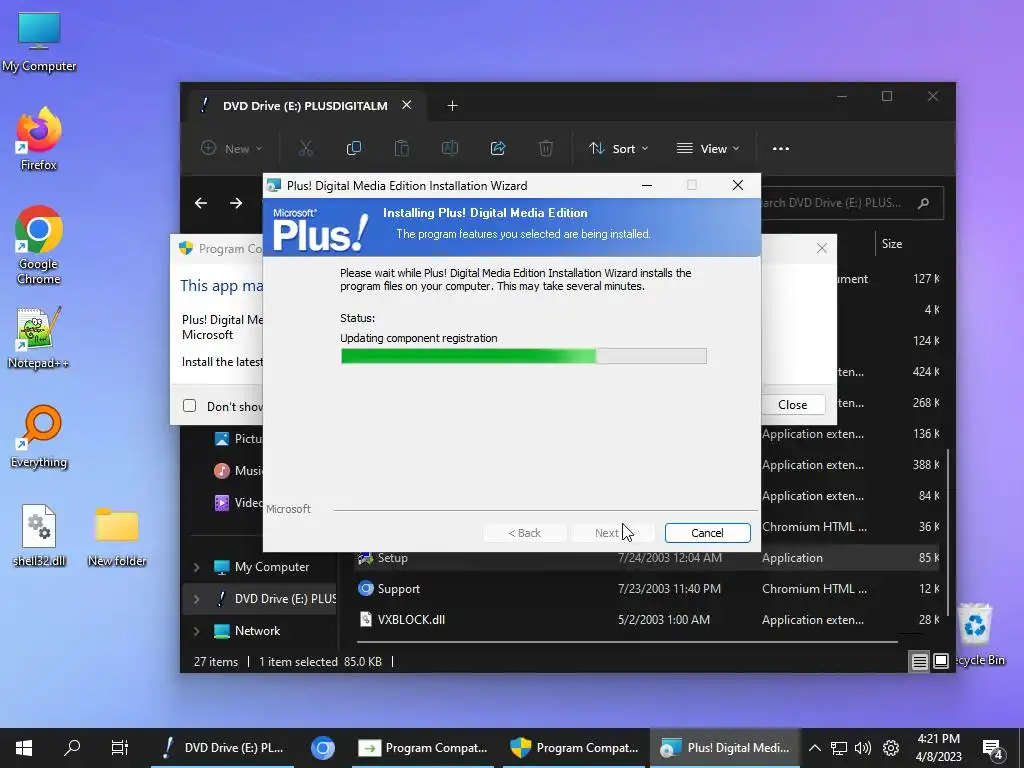The height and width of the screenshot is (768, 1024).
Task: Switch to details view icon in status bar
Action: coord(920,662)
